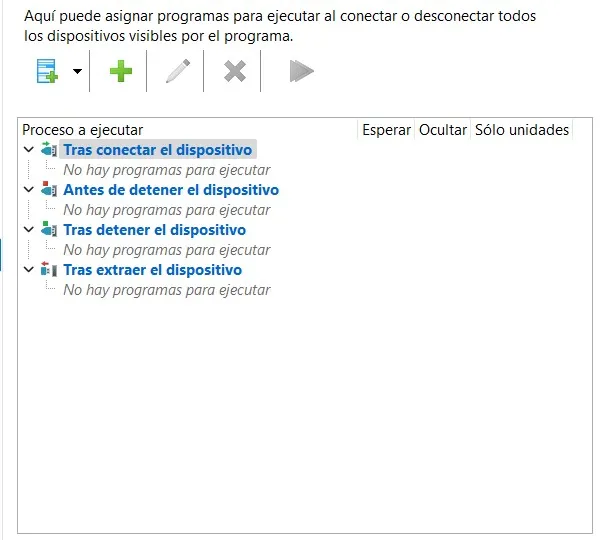Click the gray X delete icon
The image size is (600, 540).
[235, 71]
